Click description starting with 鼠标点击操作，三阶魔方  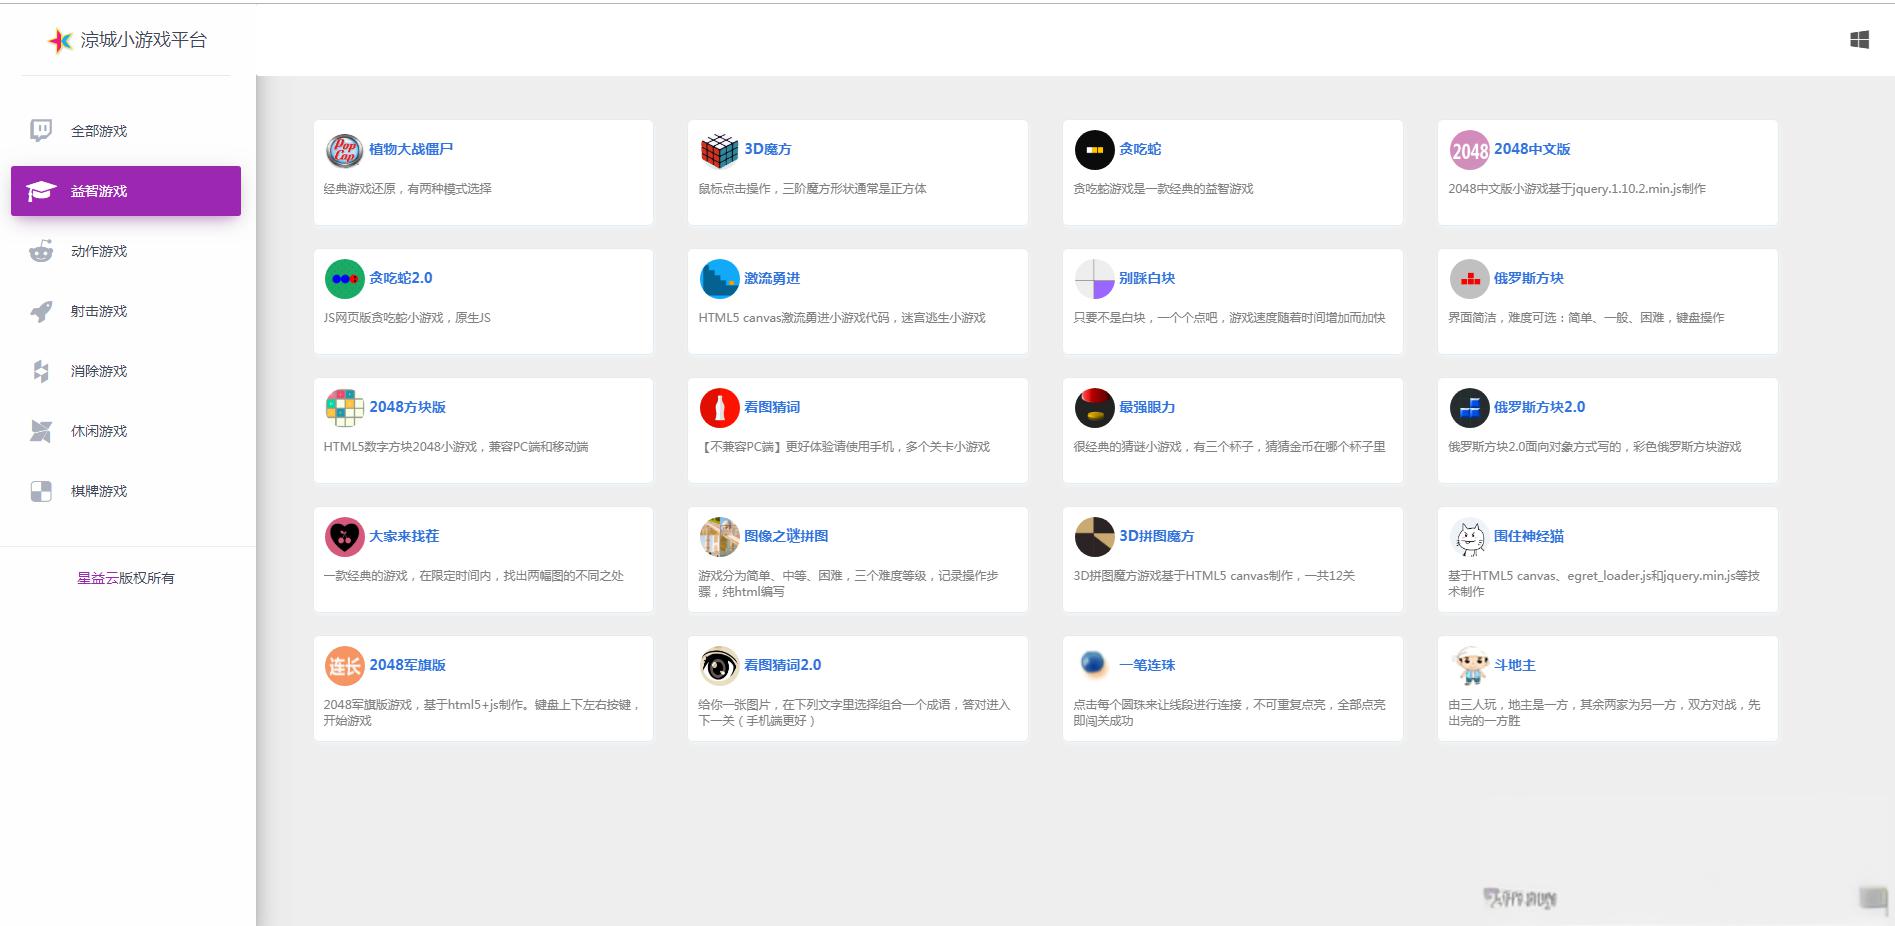pos(812,189)
